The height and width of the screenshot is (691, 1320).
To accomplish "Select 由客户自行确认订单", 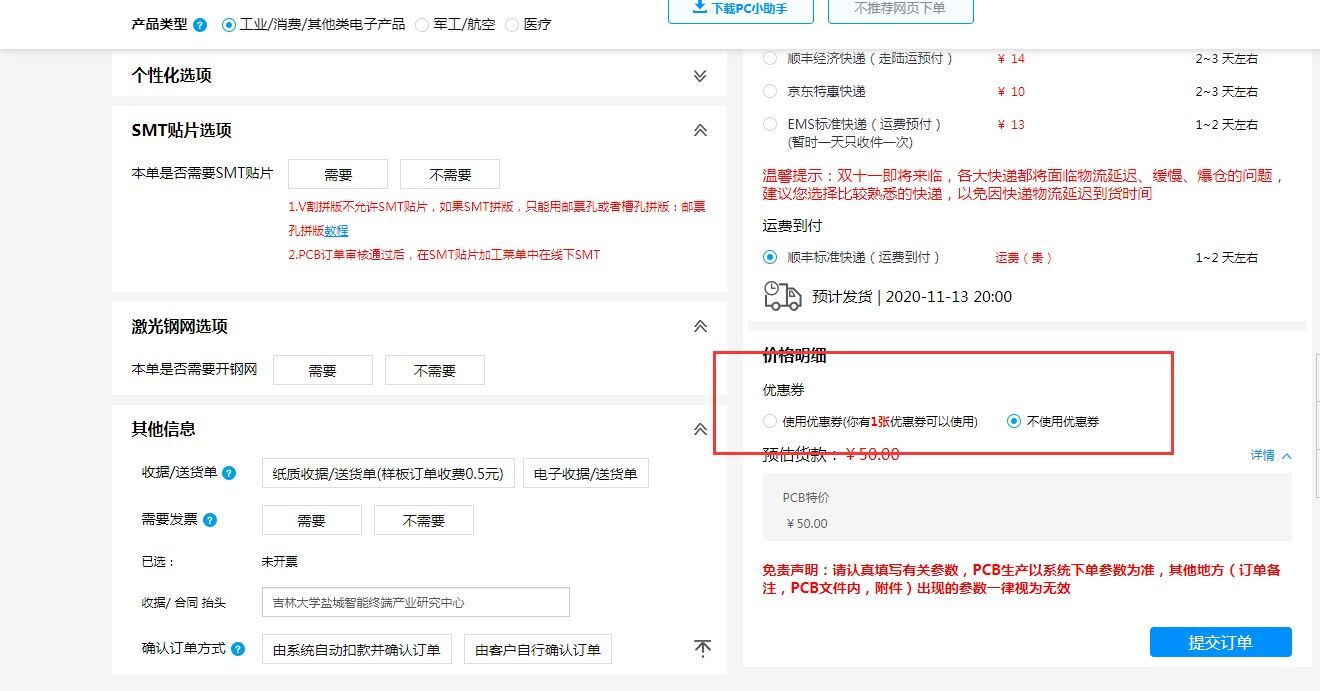I will pyautogui.click(x=538, y=649).
